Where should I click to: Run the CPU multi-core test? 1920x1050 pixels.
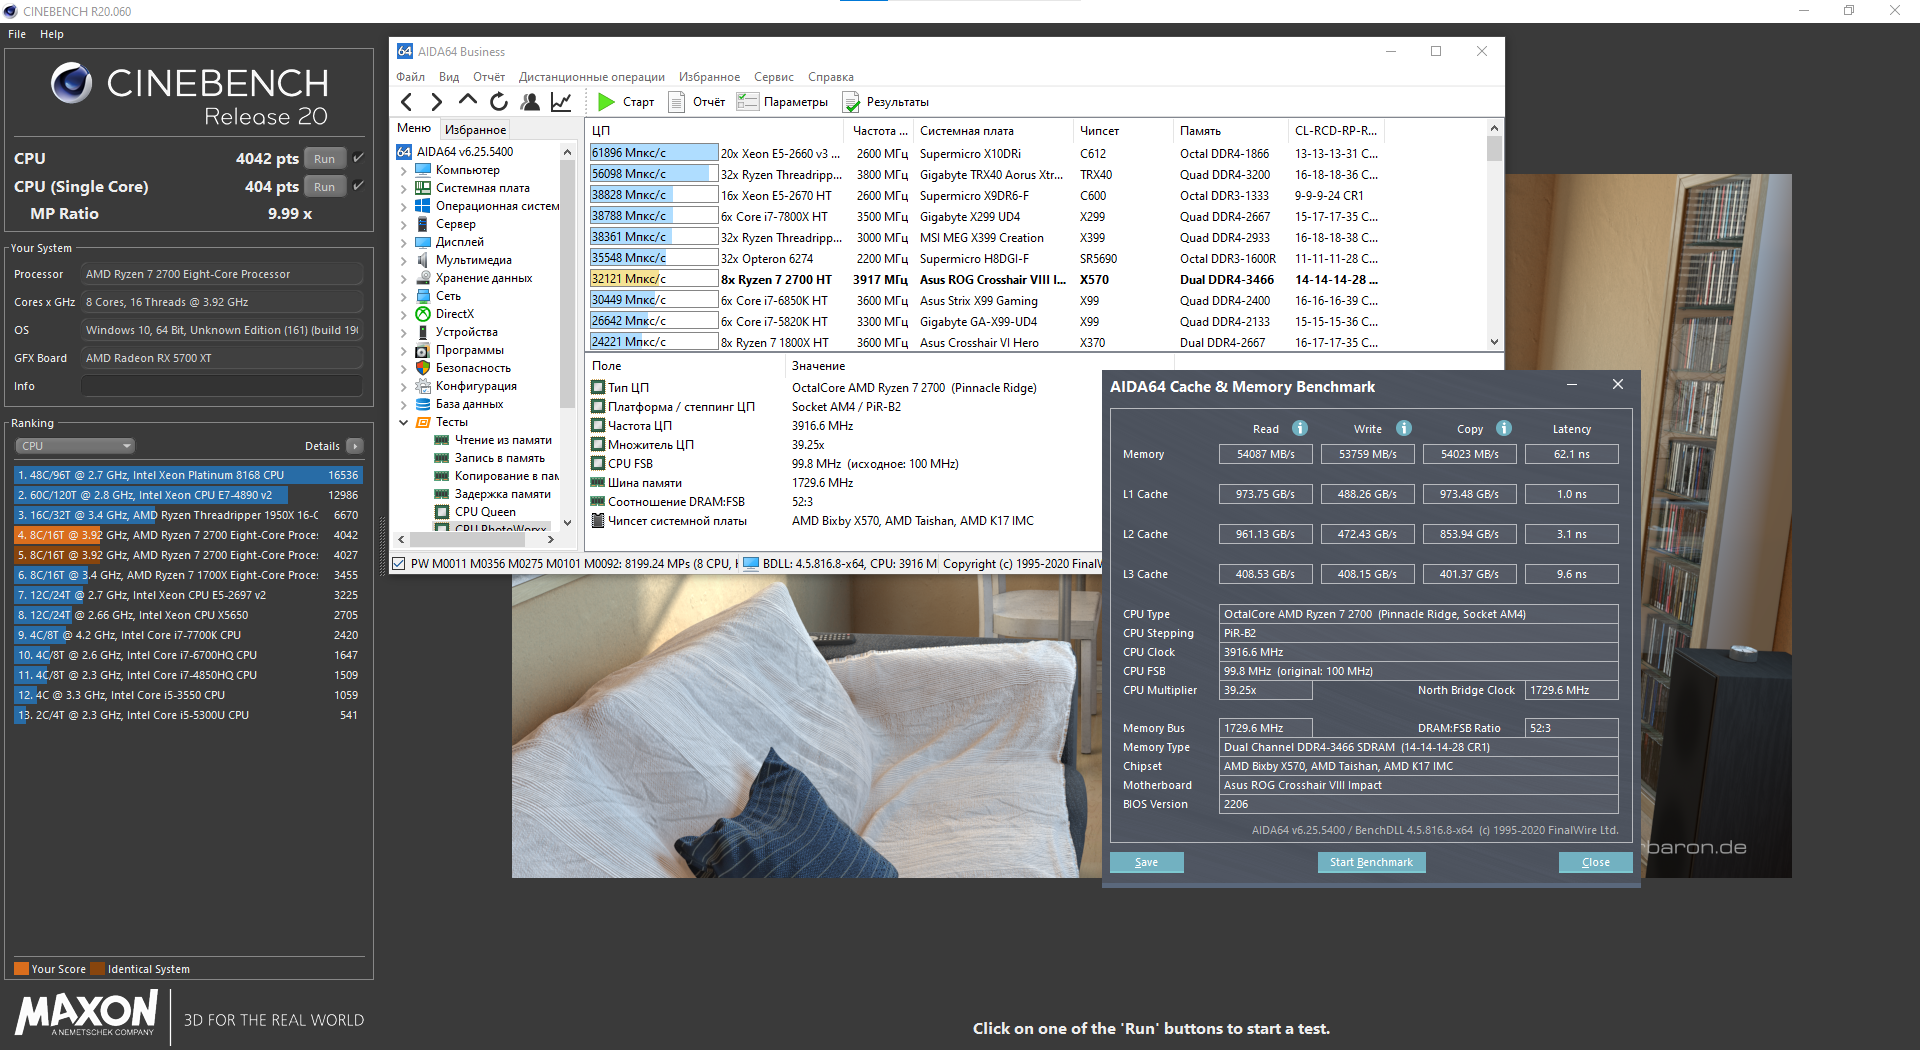325,158
